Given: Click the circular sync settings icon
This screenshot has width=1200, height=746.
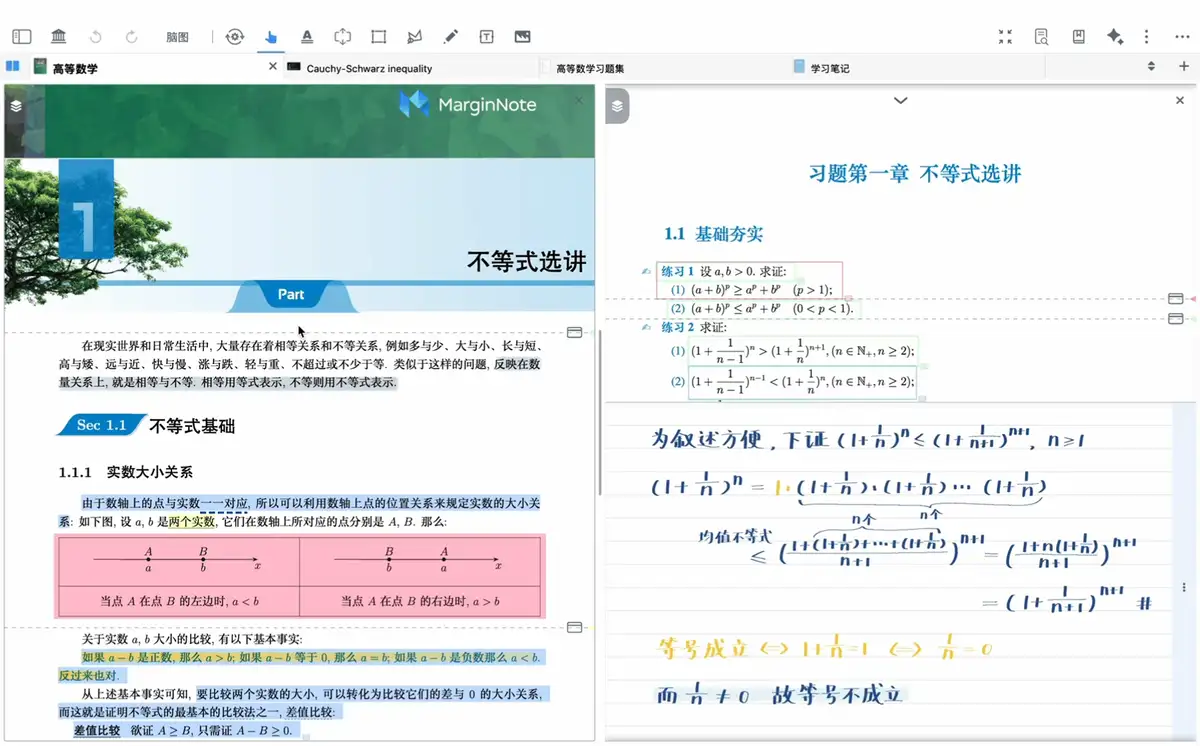Looking at the screenshot, I should point(235,37).
